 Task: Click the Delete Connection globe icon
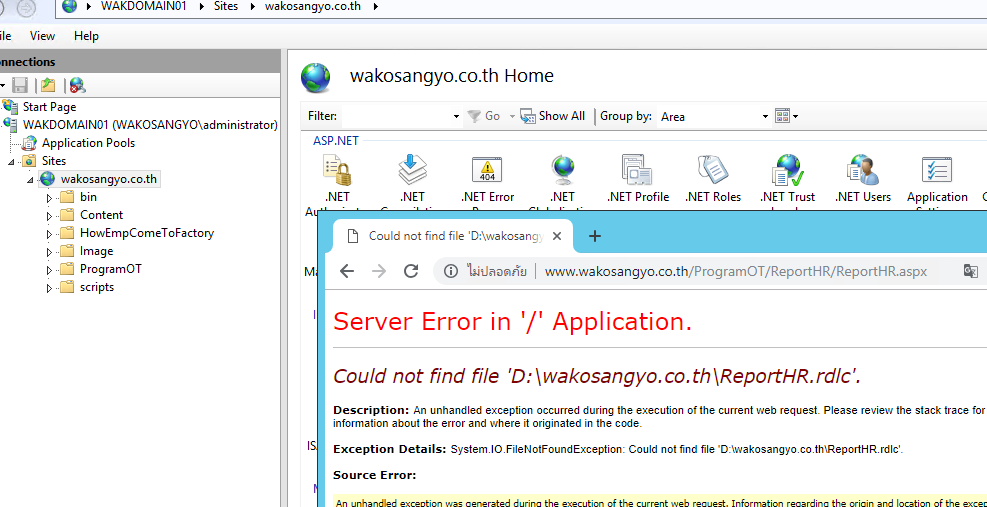point(77,85)
